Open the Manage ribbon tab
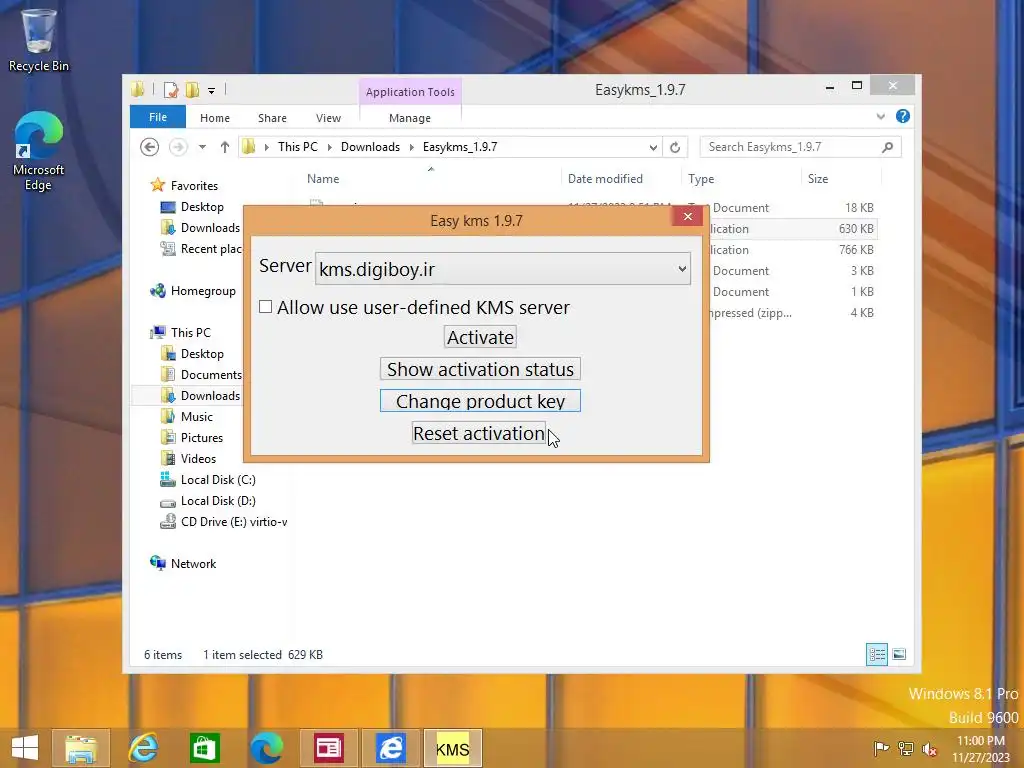 coord(409,118)
